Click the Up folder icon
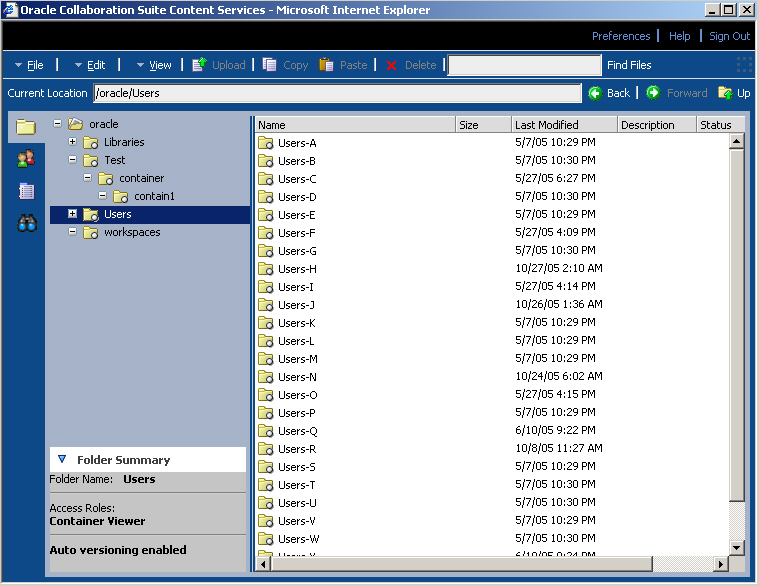 click(725, 92)
